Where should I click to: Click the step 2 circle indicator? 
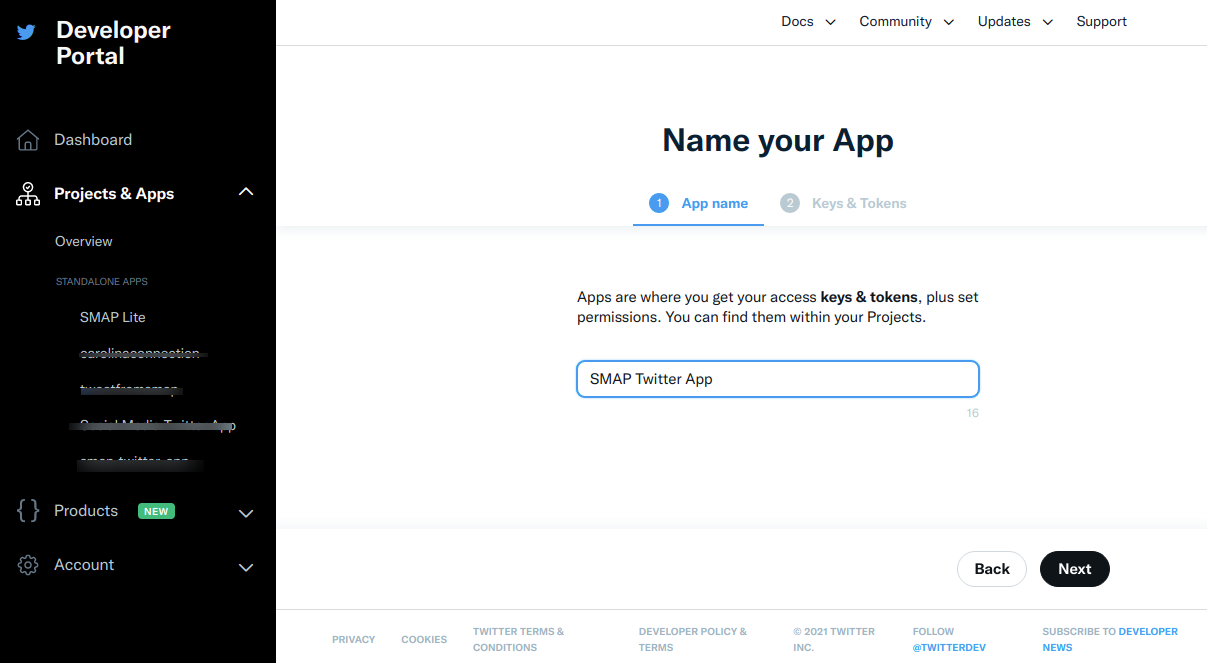pyautogui.click(x=790, y=203)
